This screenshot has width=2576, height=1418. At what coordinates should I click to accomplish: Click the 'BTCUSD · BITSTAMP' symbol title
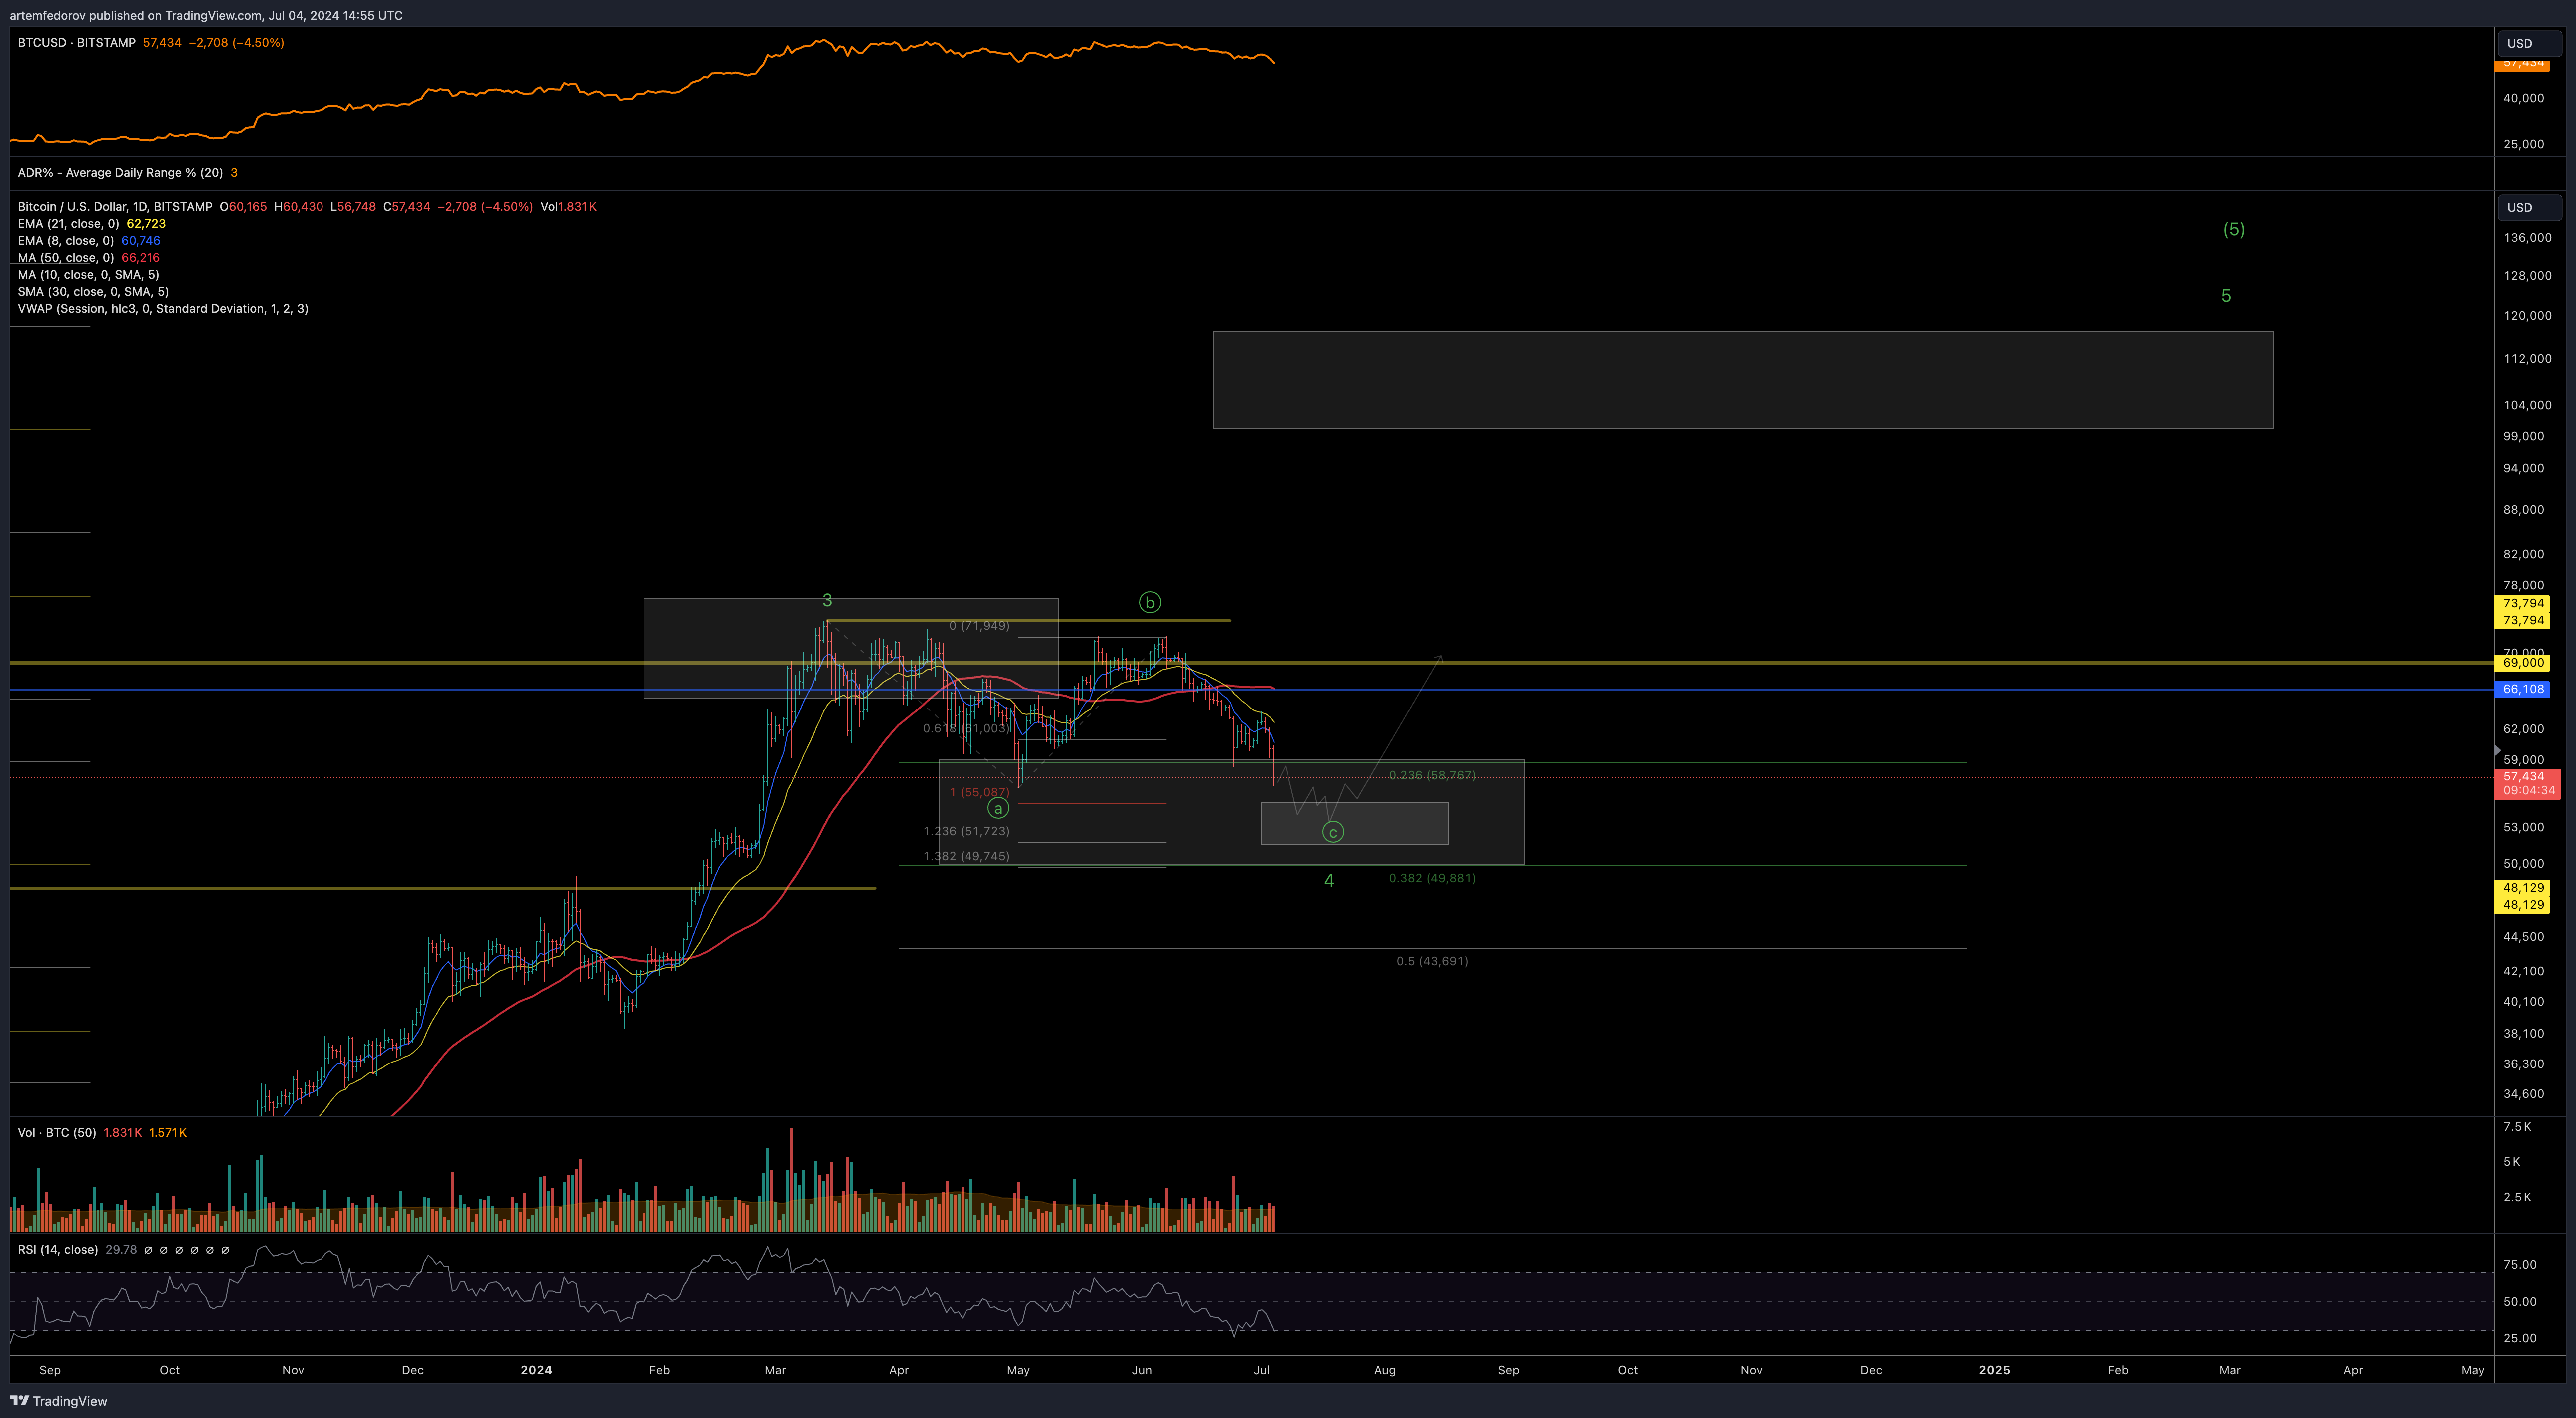point(77,43)
